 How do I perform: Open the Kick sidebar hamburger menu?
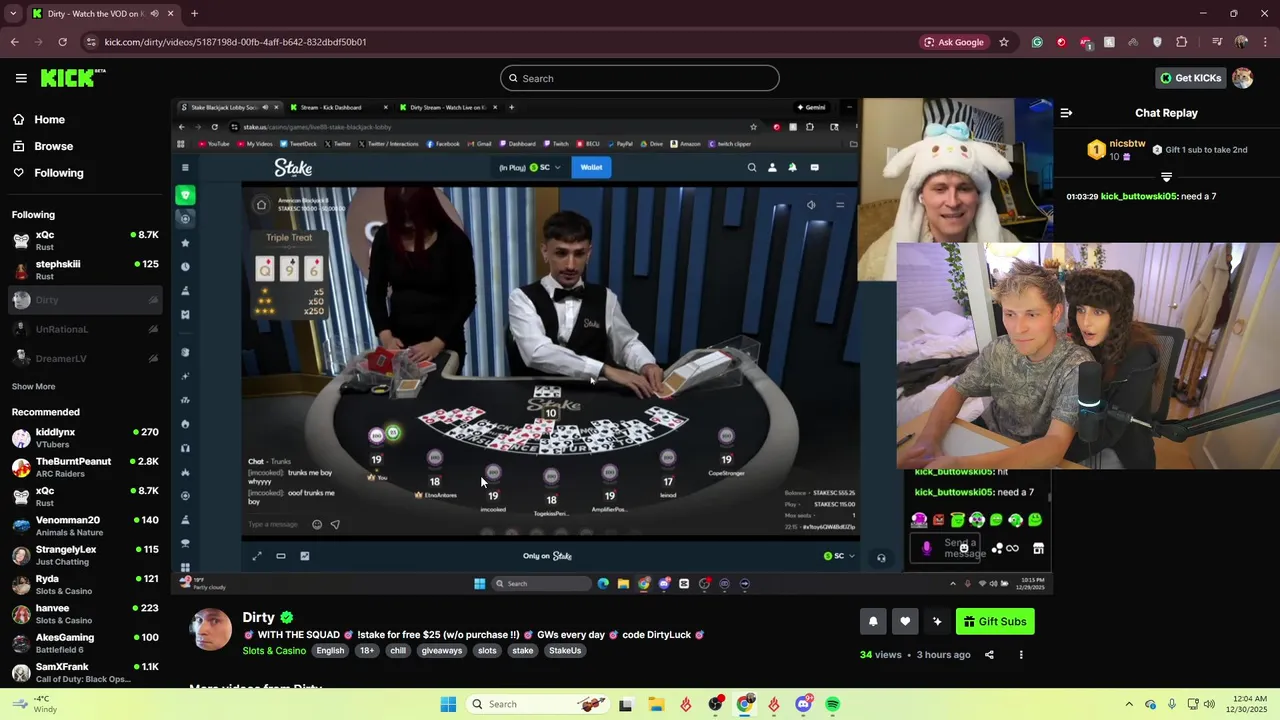pos(21,78)
